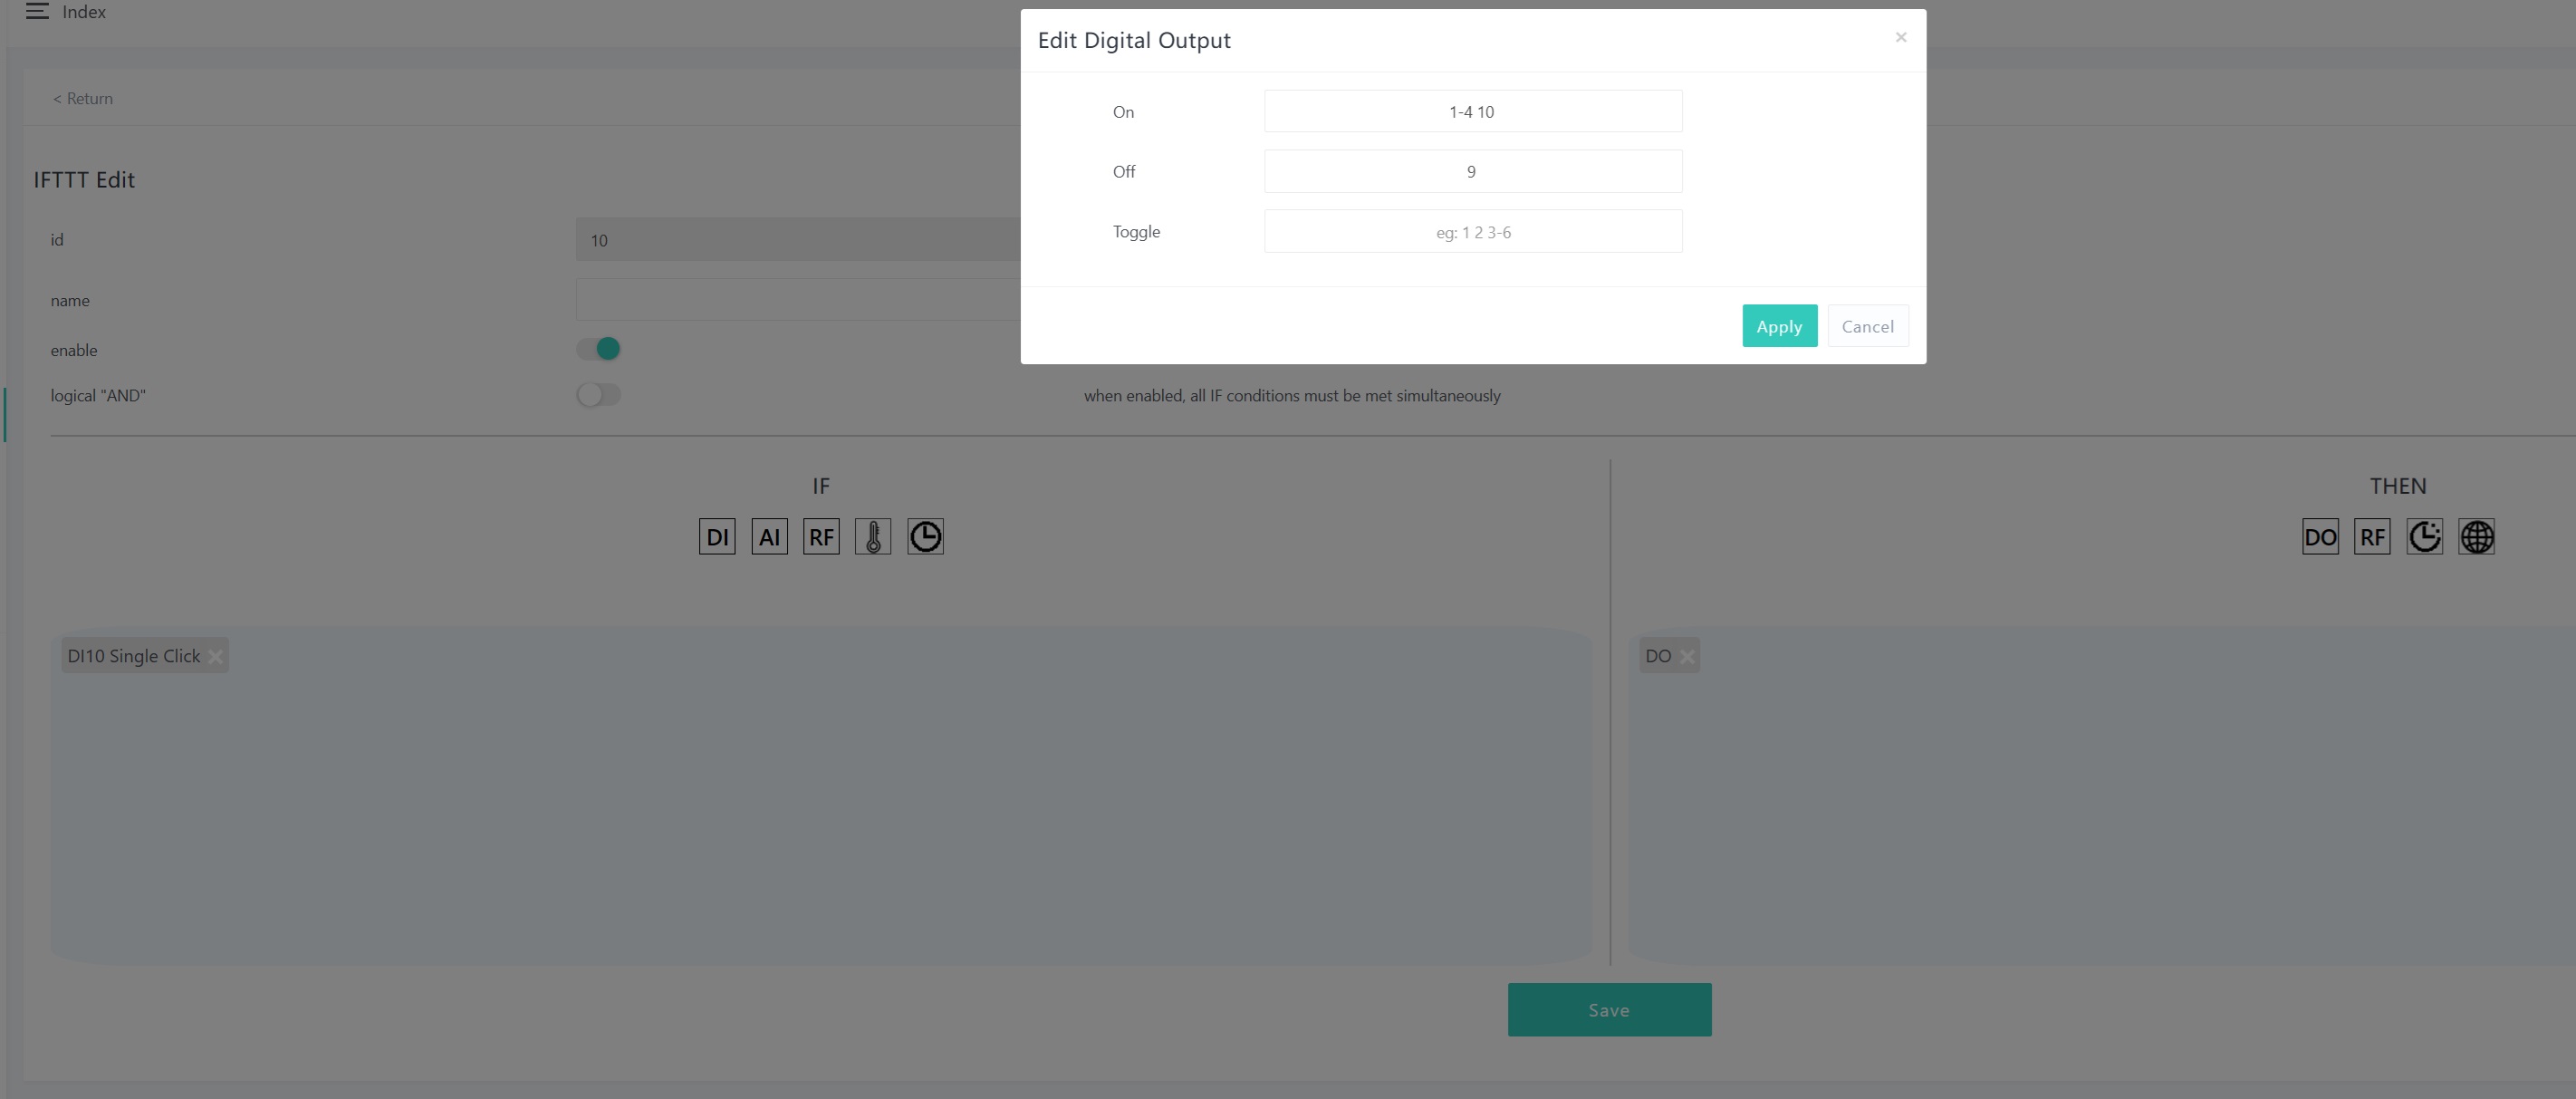Screen dimensions: 2576x1099
Task: Select the RF icon under IF
Action: tap(821, 537)
